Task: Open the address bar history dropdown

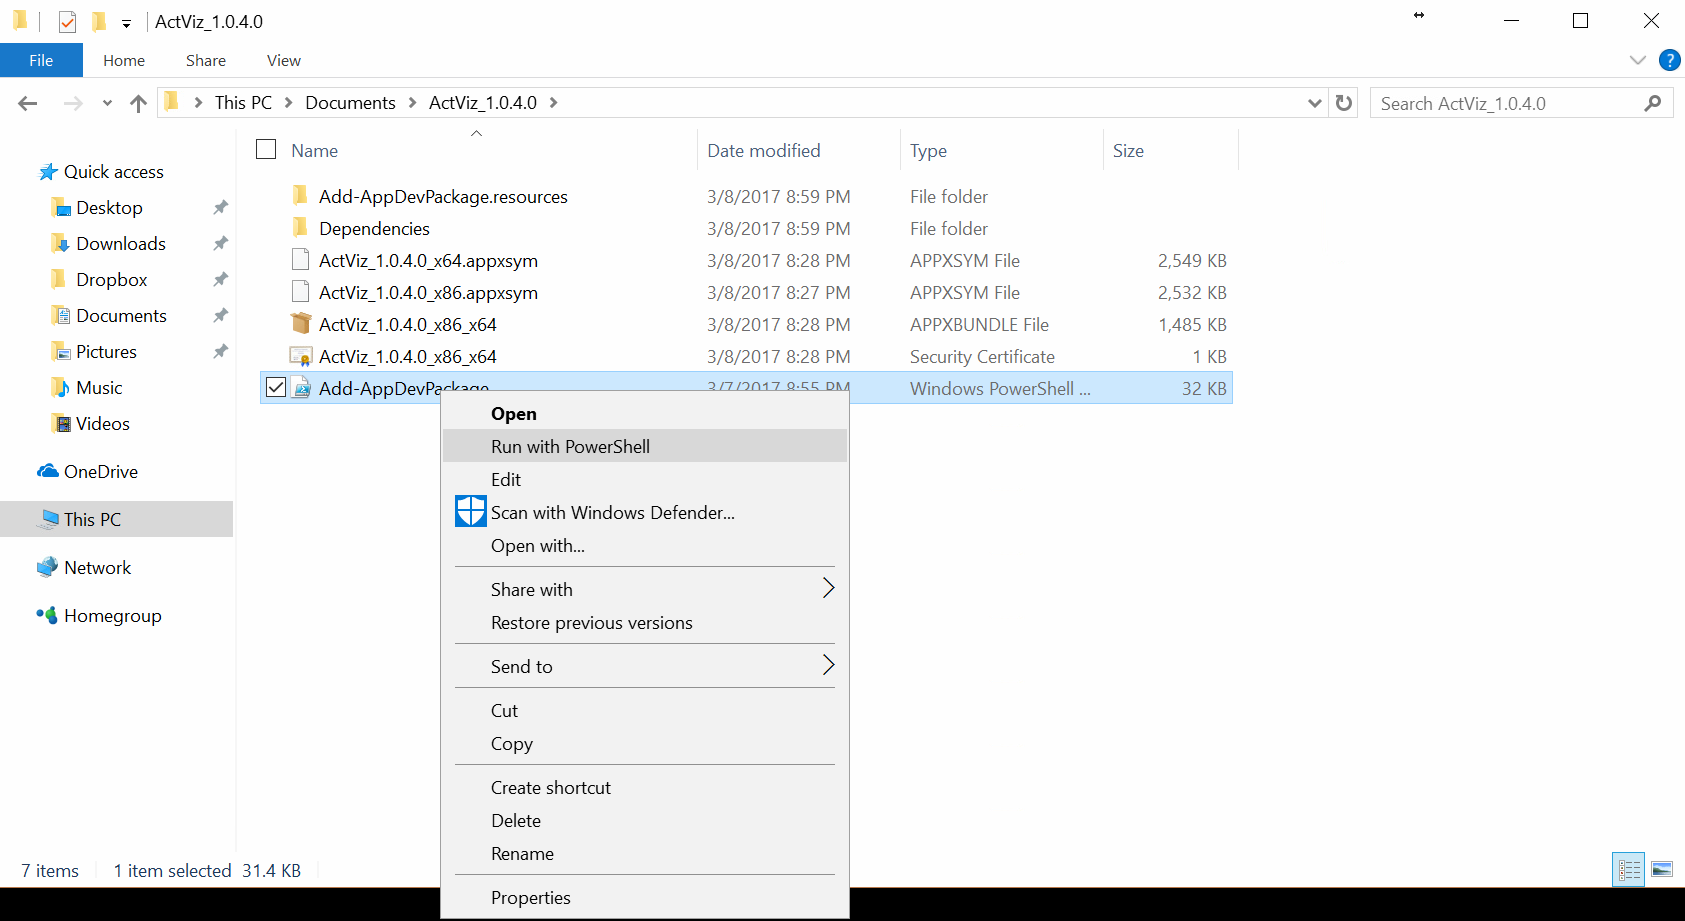Action: pos(1315,103)
